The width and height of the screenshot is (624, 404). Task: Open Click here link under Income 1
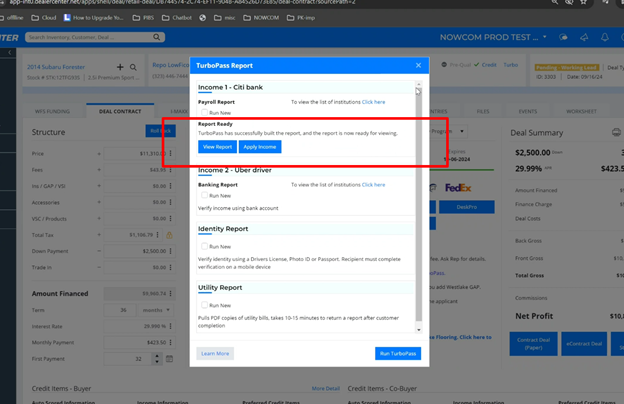[373, 102]
